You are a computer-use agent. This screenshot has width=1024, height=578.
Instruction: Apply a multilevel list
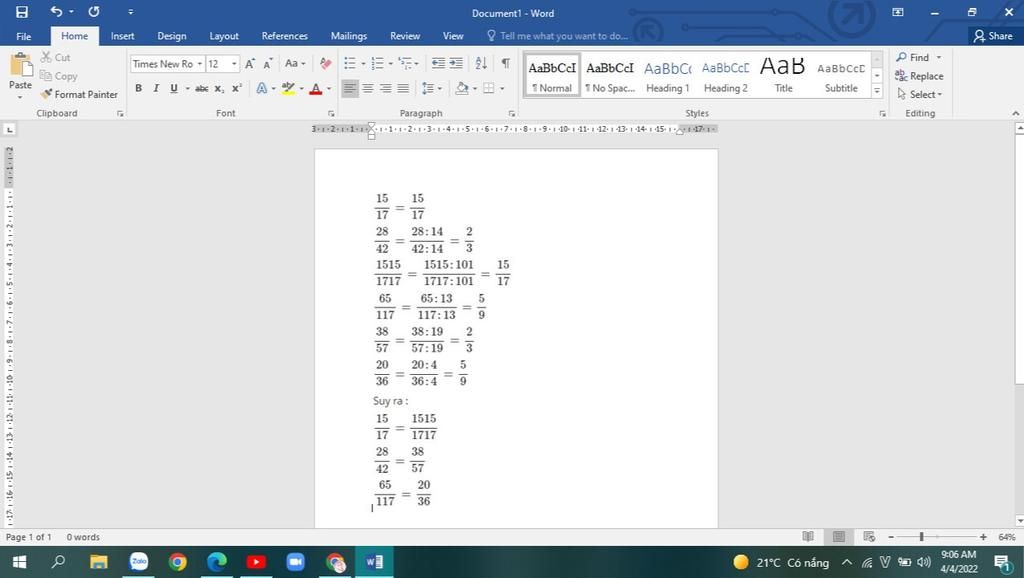[x=406, y=63]
